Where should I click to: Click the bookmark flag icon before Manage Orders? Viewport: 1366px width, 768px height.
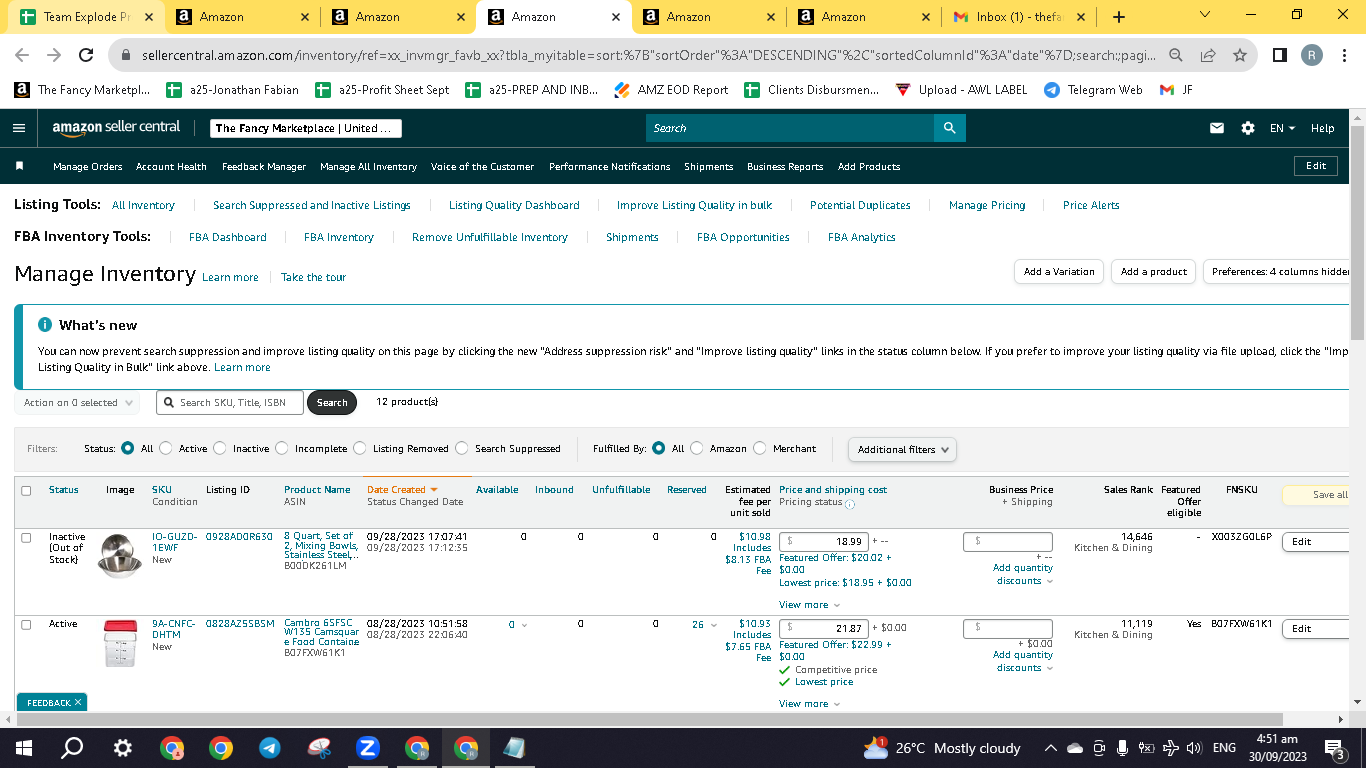19,166
